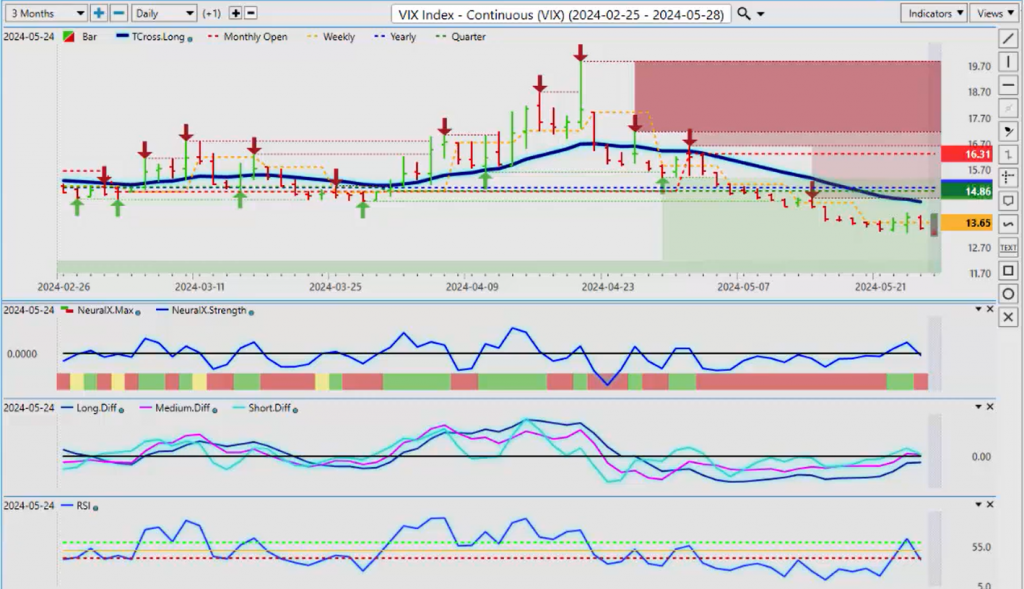
Task: Click the VIX Index symbol title field
Action: [x=561, y=13]
